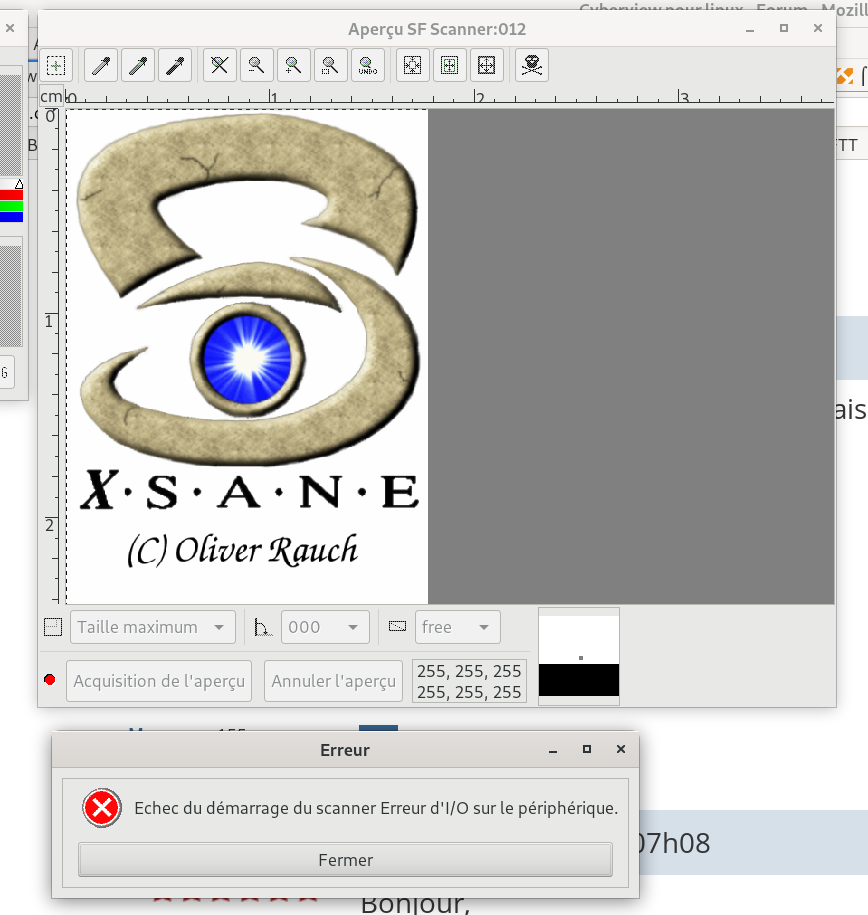Click the Acquisition de l'aperçu button
The height and width of the screenshot is (915, 868).
(159, 681)
